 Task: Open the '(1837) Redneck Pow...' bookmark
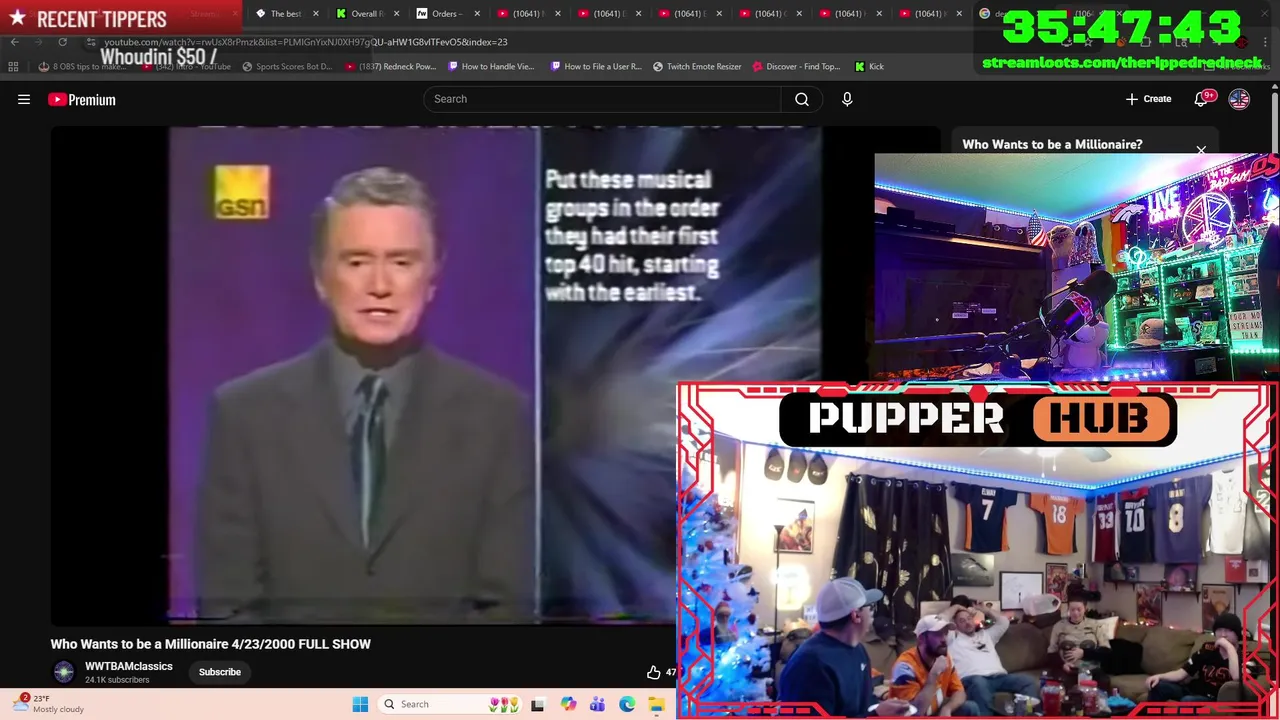390,66
